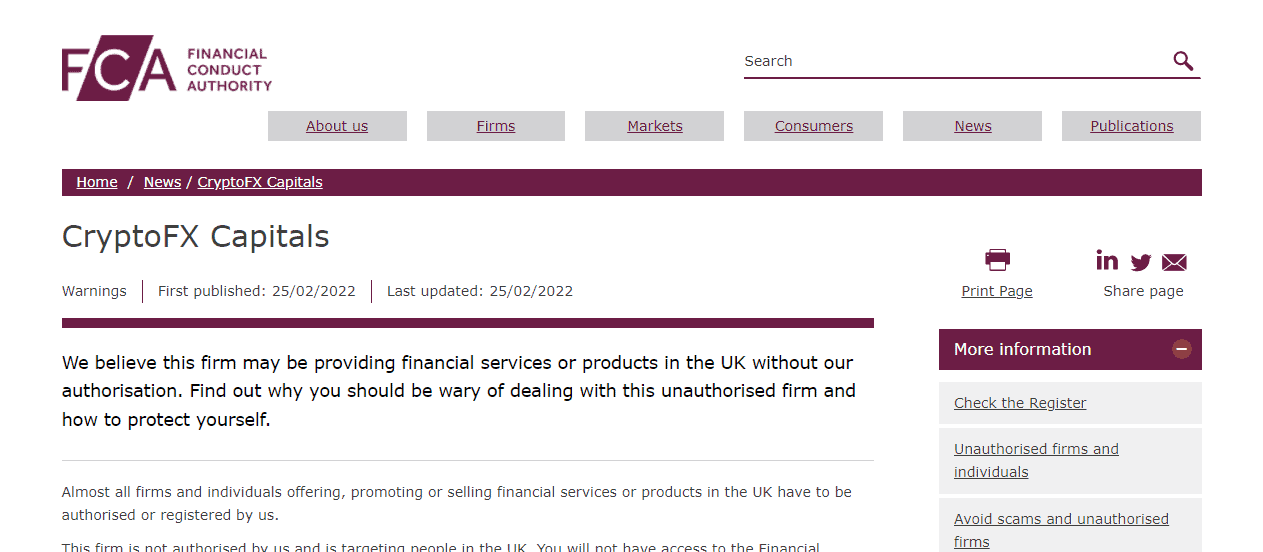This screenshot has height=552, width=1263.
Task: Click the Print Page link
Action: 997,291
